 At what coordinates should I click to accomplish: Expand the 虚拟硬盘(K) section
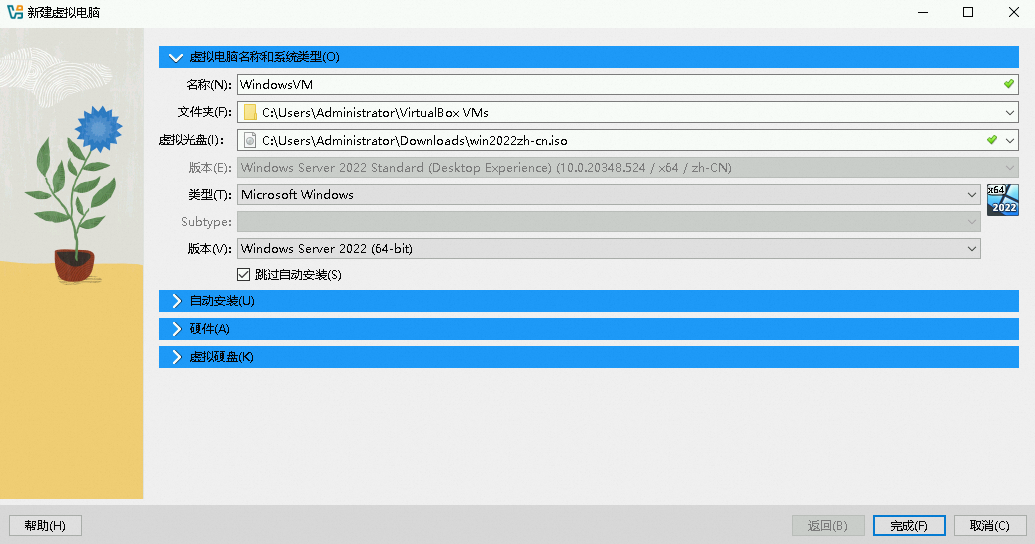[589, 357]
